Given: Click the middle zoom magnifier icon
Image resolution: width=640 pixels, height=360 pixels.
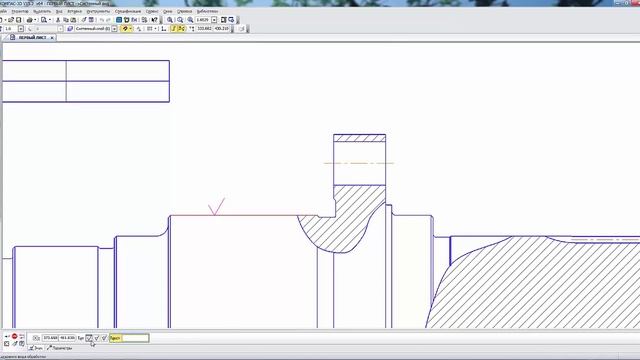Looking at the screenshot, I should tap(180, 20).
